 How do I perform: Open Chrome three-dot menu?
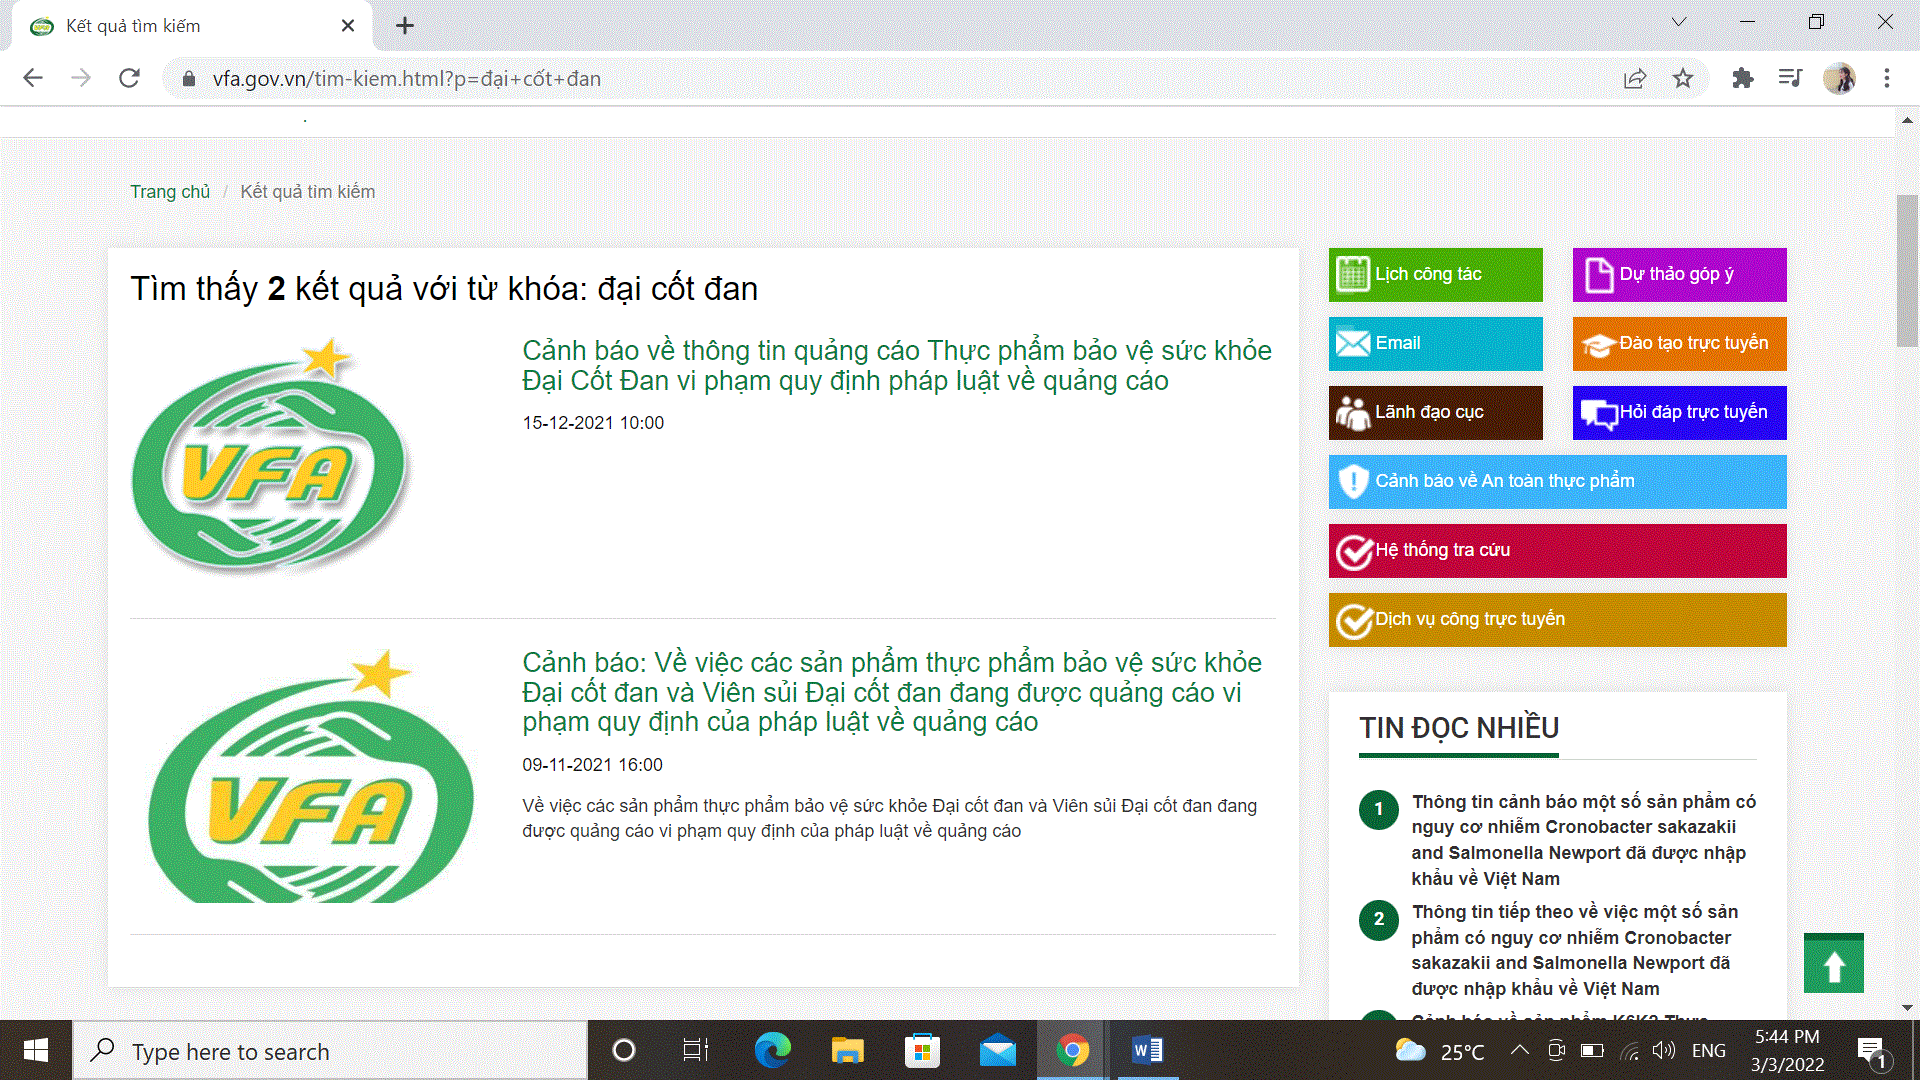tap(1887, 78)
